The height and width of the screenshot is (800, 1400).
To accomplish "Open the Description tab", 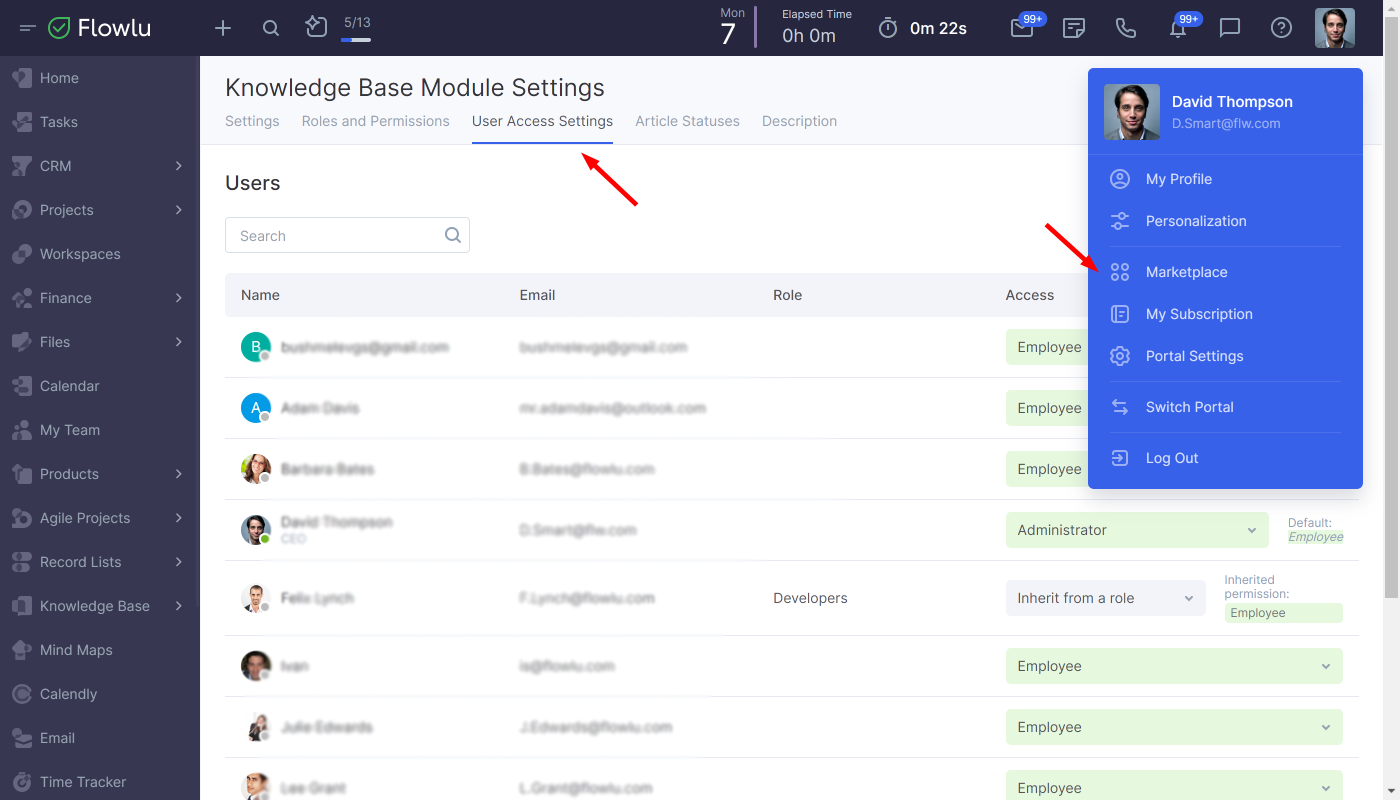I will coord(799,121).
